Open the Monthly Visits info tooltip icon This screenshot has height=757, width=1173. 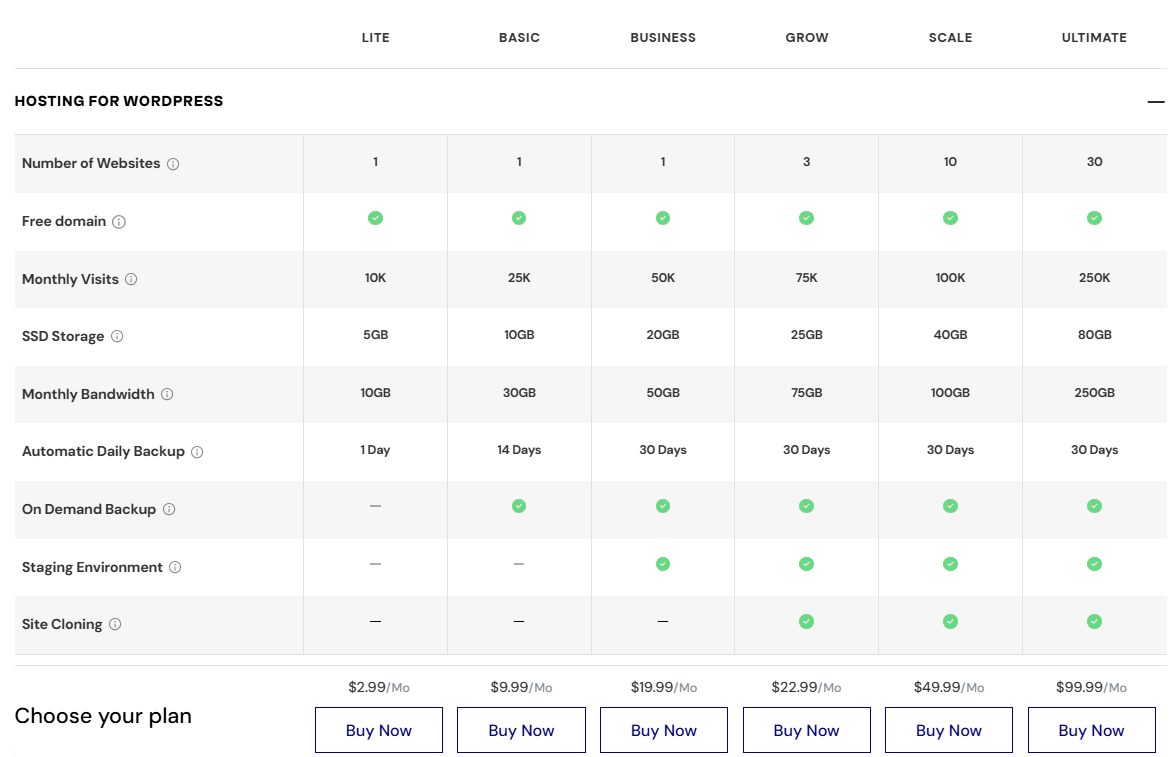(131, 280)
